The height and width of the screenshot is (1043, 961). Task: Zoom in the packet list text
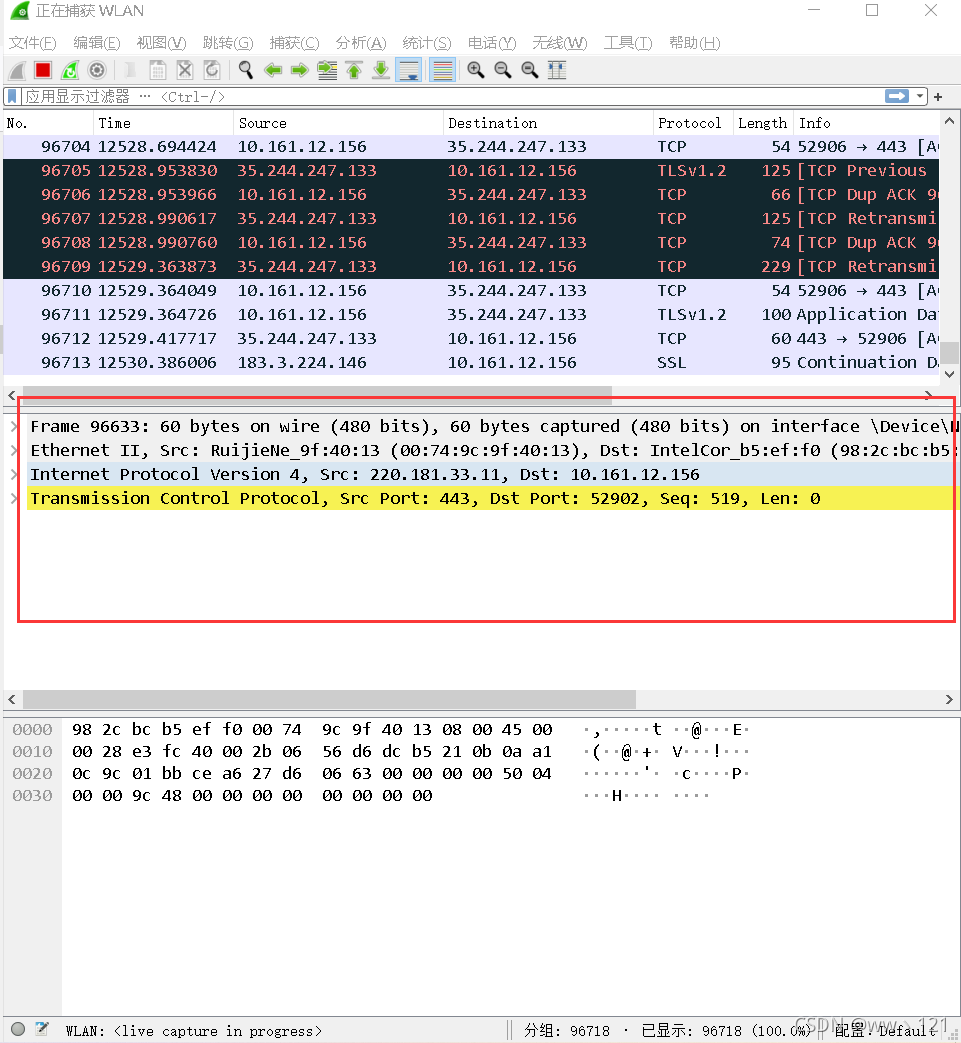point(476,70)
